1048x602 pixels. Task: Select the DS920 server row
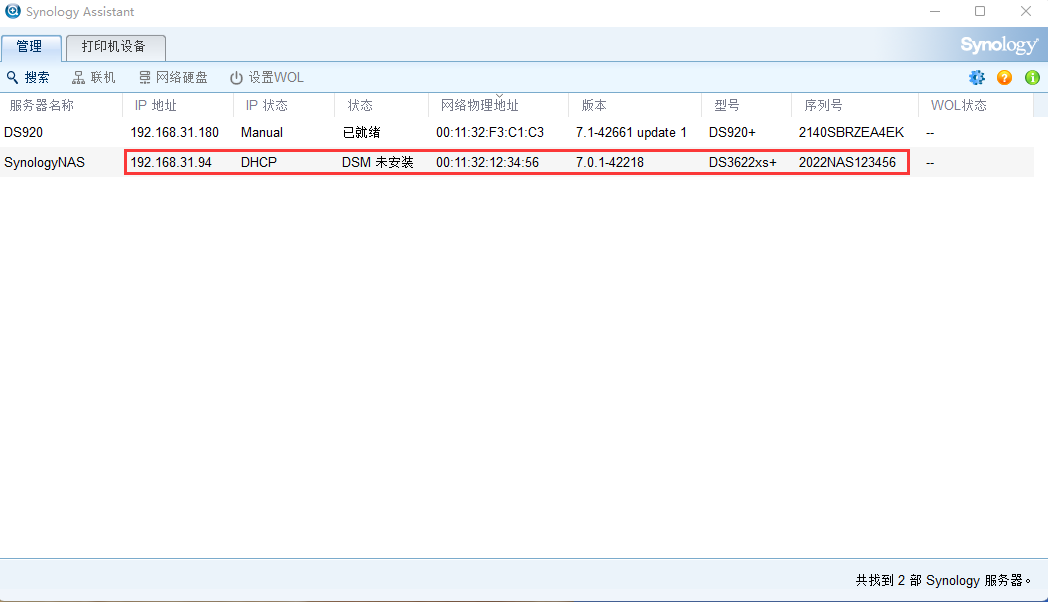pyautogui.click(x=24, y=132)
